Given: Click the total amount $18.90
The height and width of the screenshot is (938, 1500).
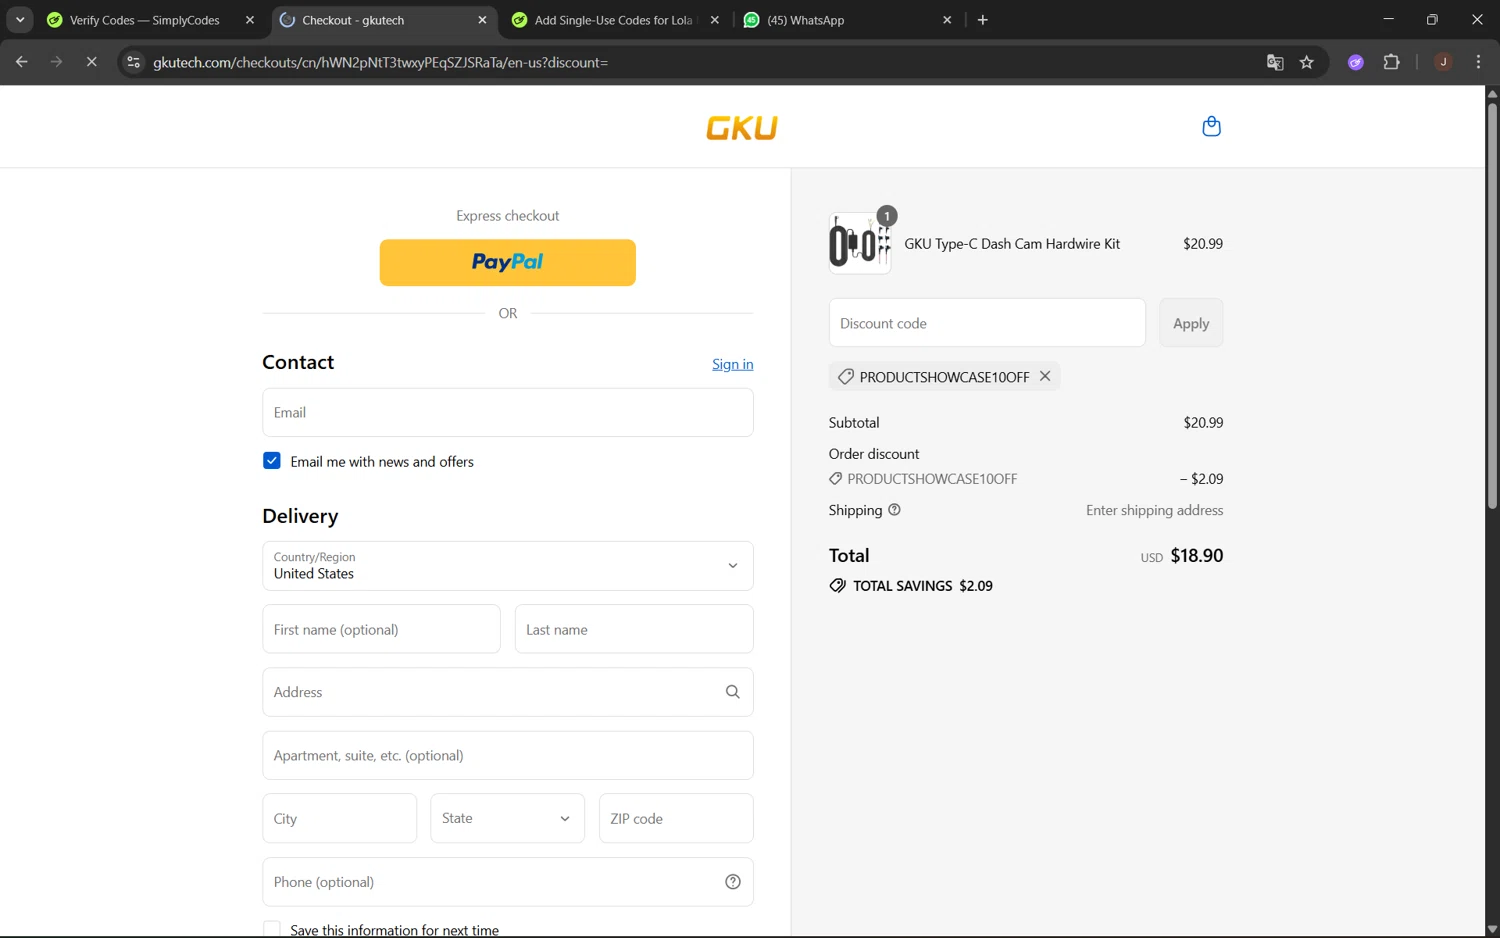Looking at the screenshot, I should (1196, 555).
